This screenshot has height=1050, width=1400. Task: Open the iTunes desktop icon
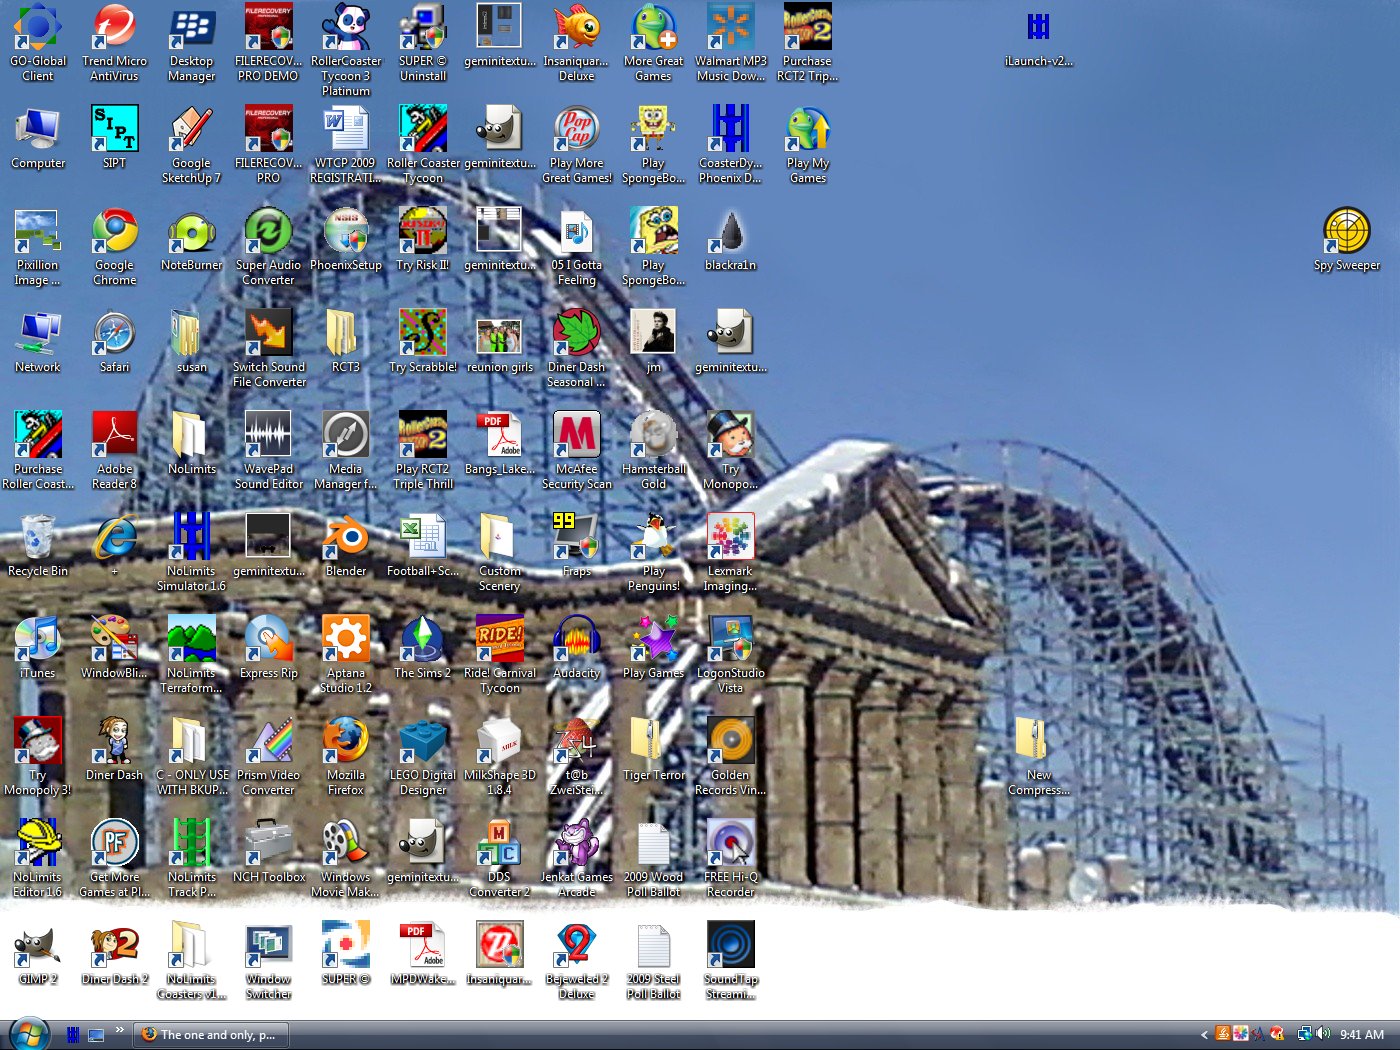(38, 647)
